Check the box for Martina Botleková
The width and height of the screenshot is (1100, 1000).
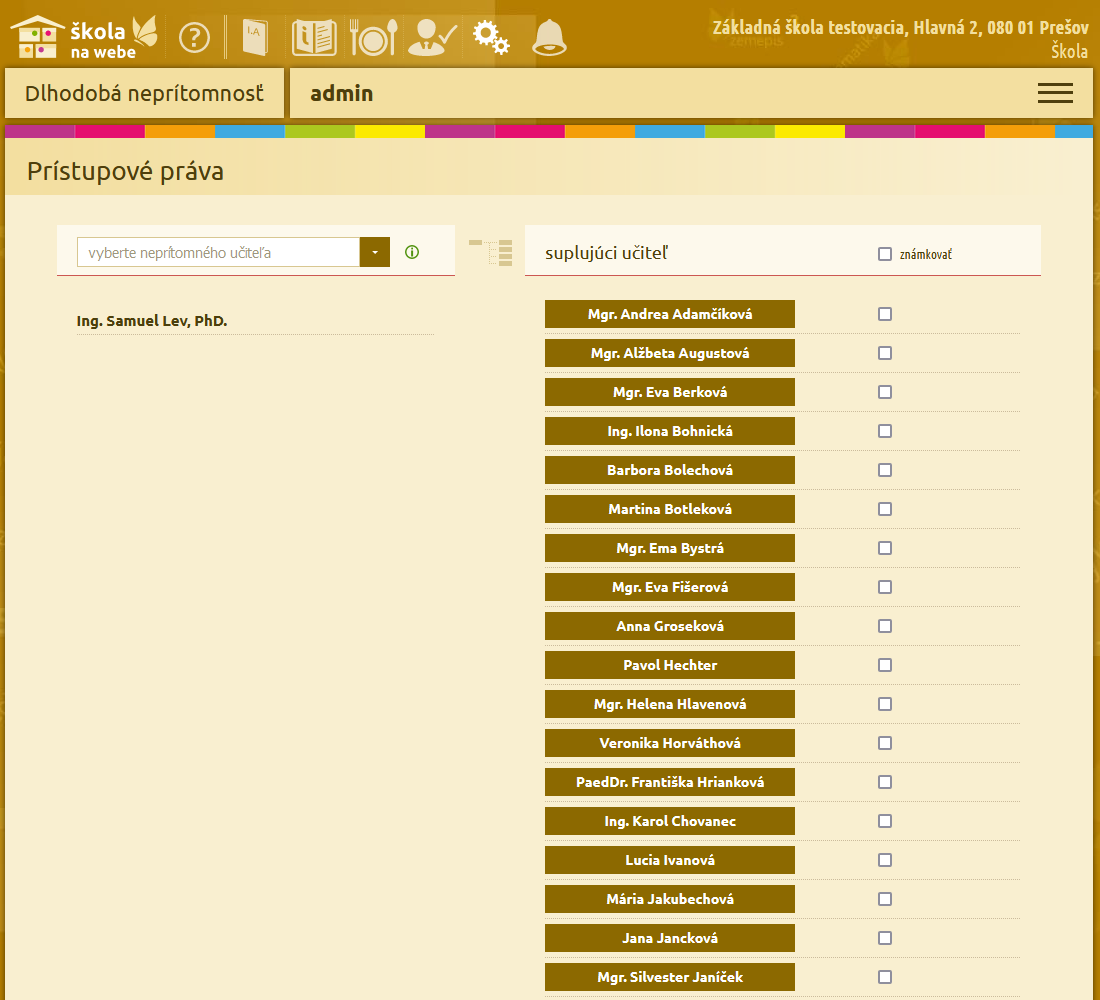point(885,509)
